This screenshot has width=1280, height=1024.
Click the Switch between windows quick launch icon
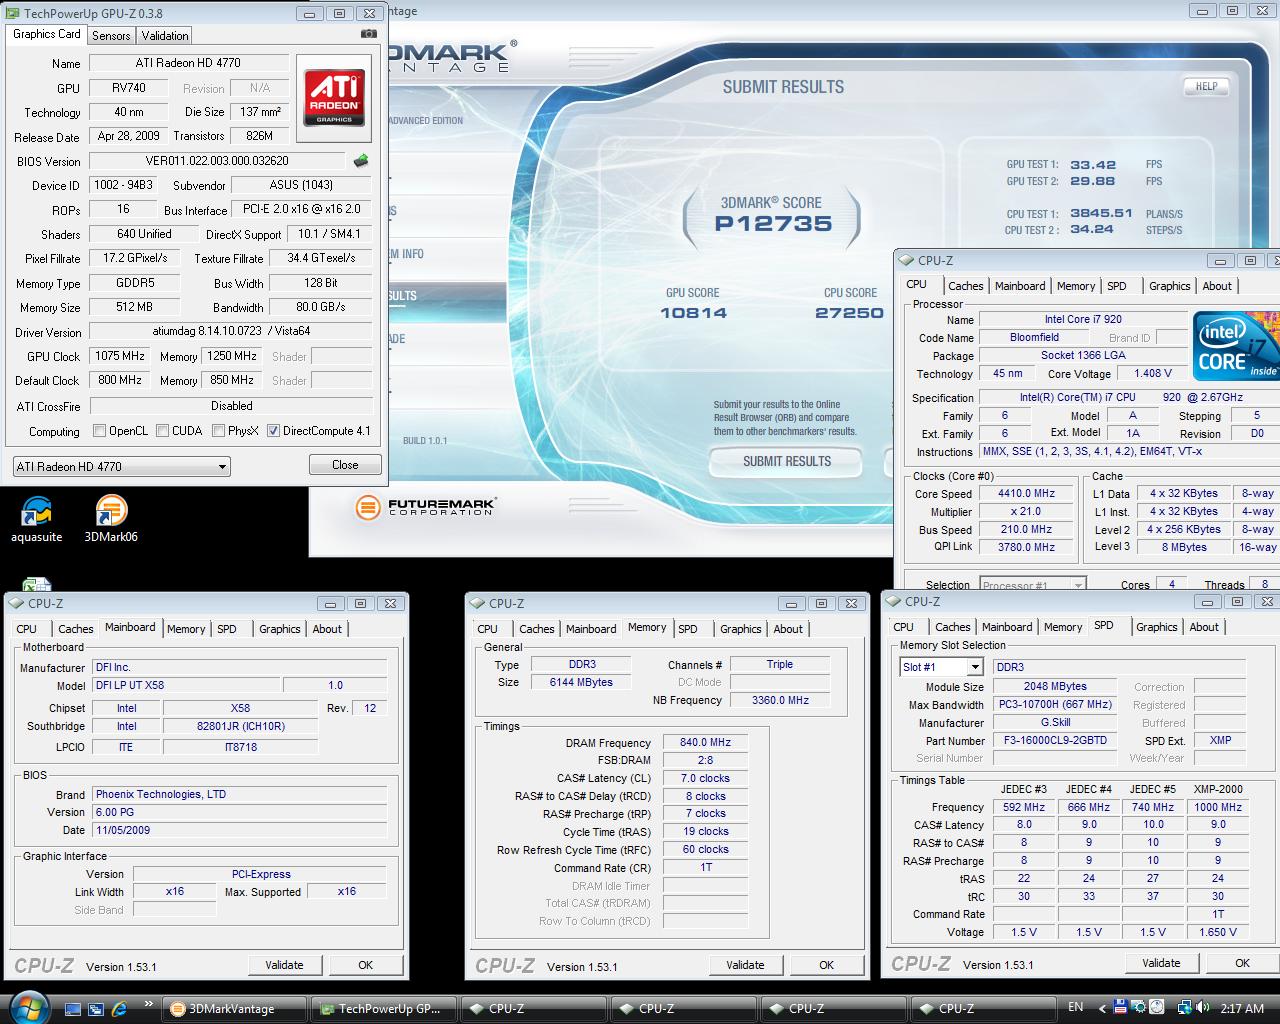coord(96,1008)
